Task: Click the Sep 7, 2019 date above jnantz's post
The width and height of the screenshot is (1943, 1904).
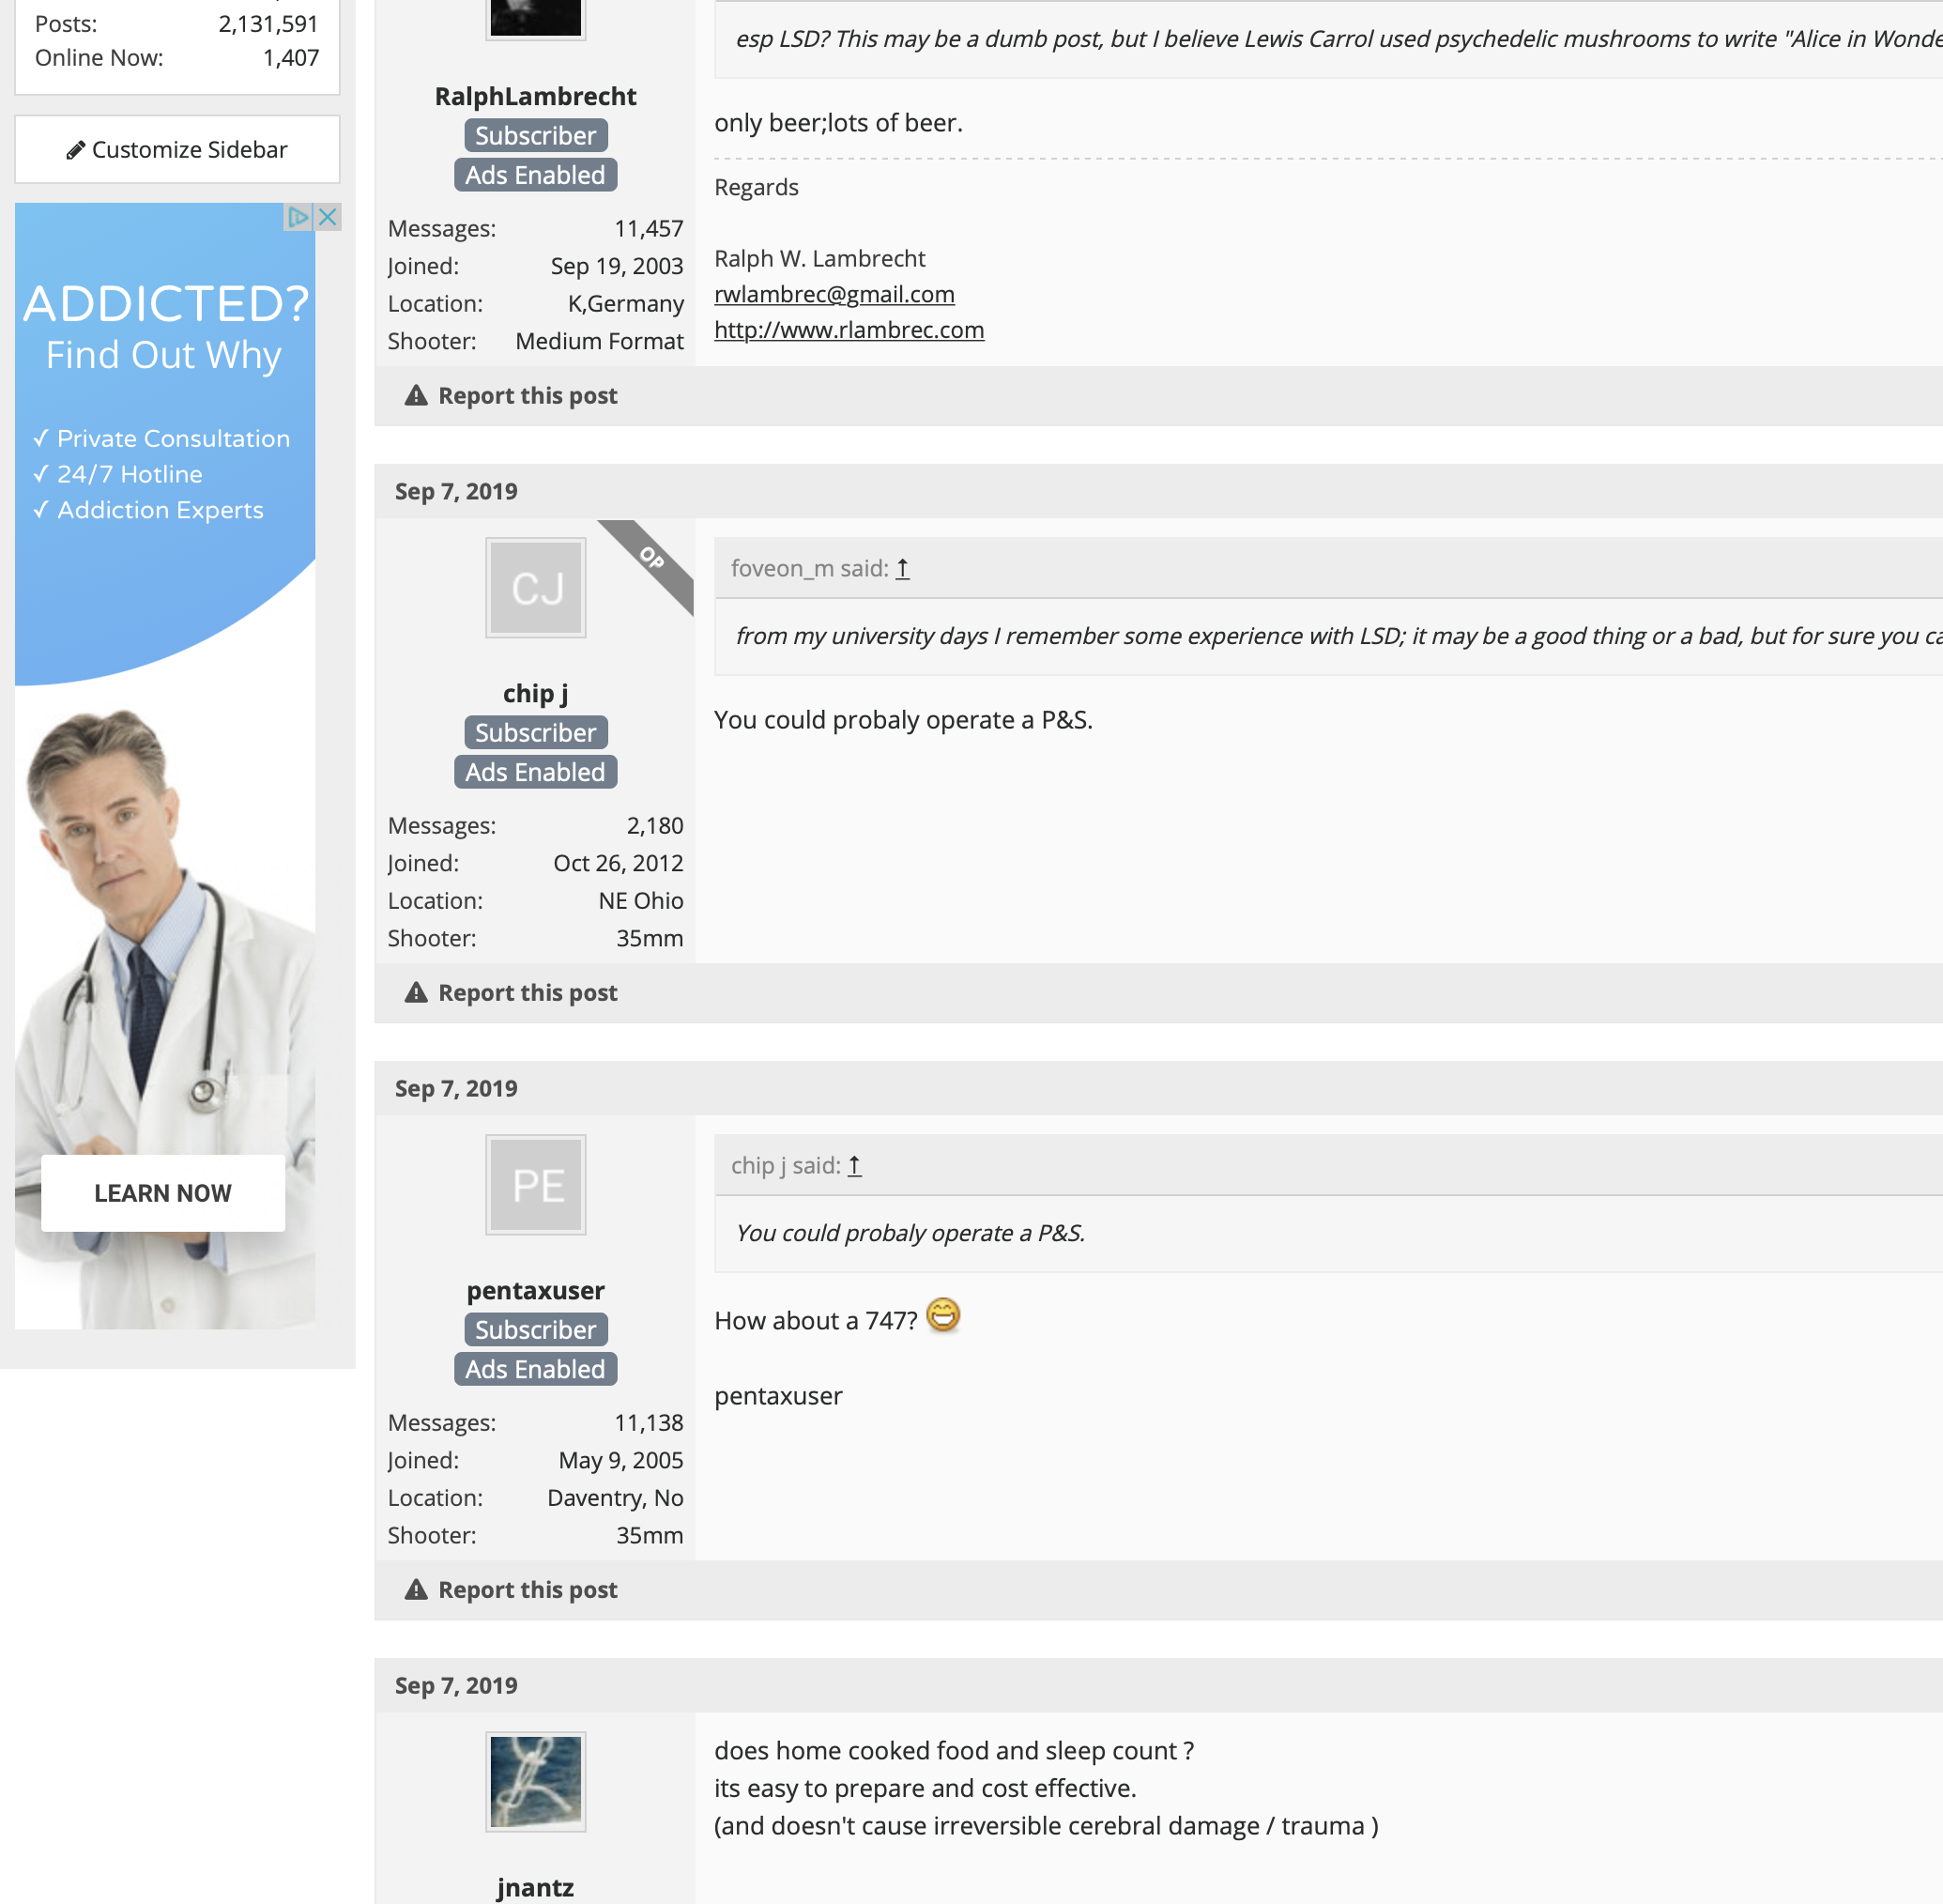Action: [x=456, y=1685]
